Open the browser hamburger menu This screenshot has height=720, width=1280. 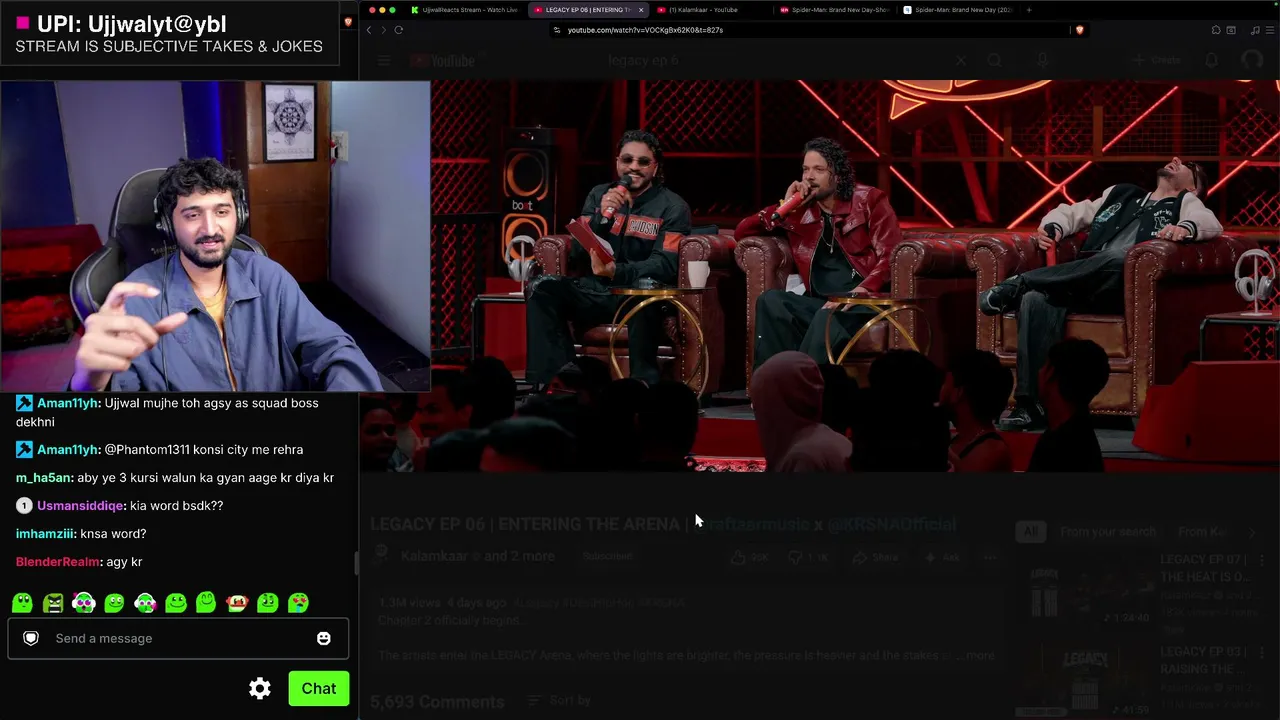(1269, 30)
